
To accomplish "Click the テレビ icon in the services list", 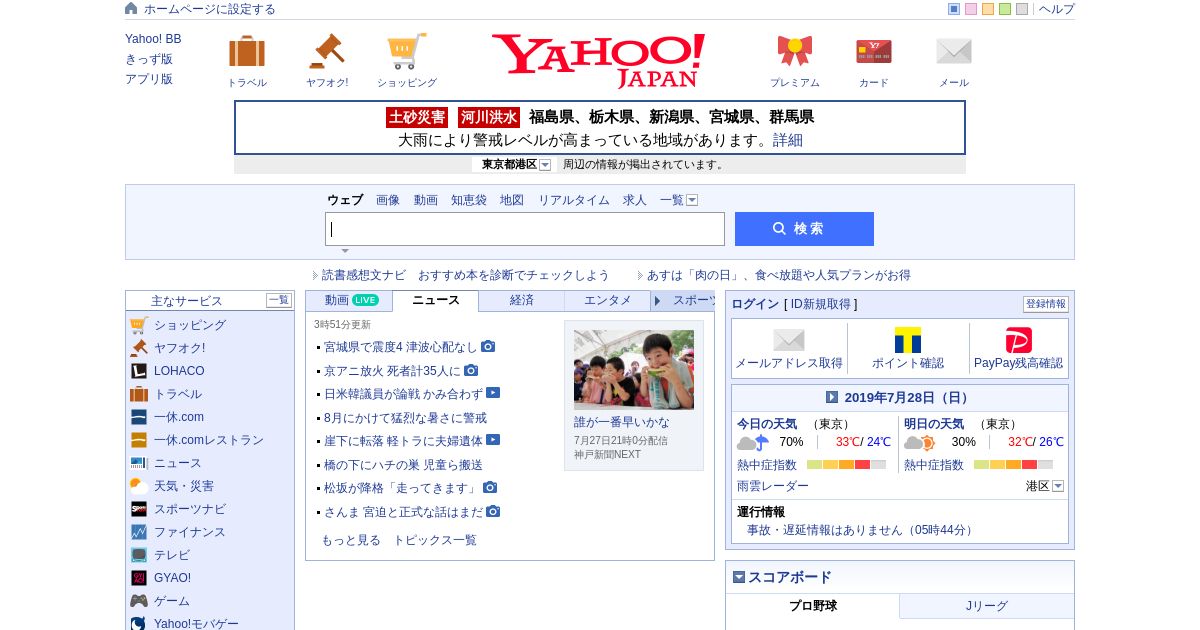I will tap(139, 555).
